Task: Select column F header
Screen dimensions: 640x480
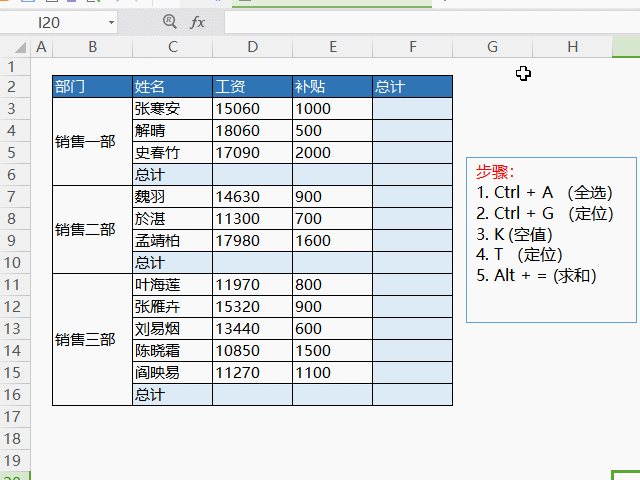Action: click(x=413, y=47)
